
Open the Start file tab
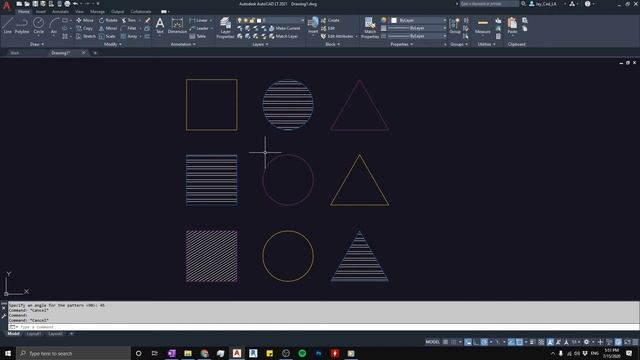point(15,53)
